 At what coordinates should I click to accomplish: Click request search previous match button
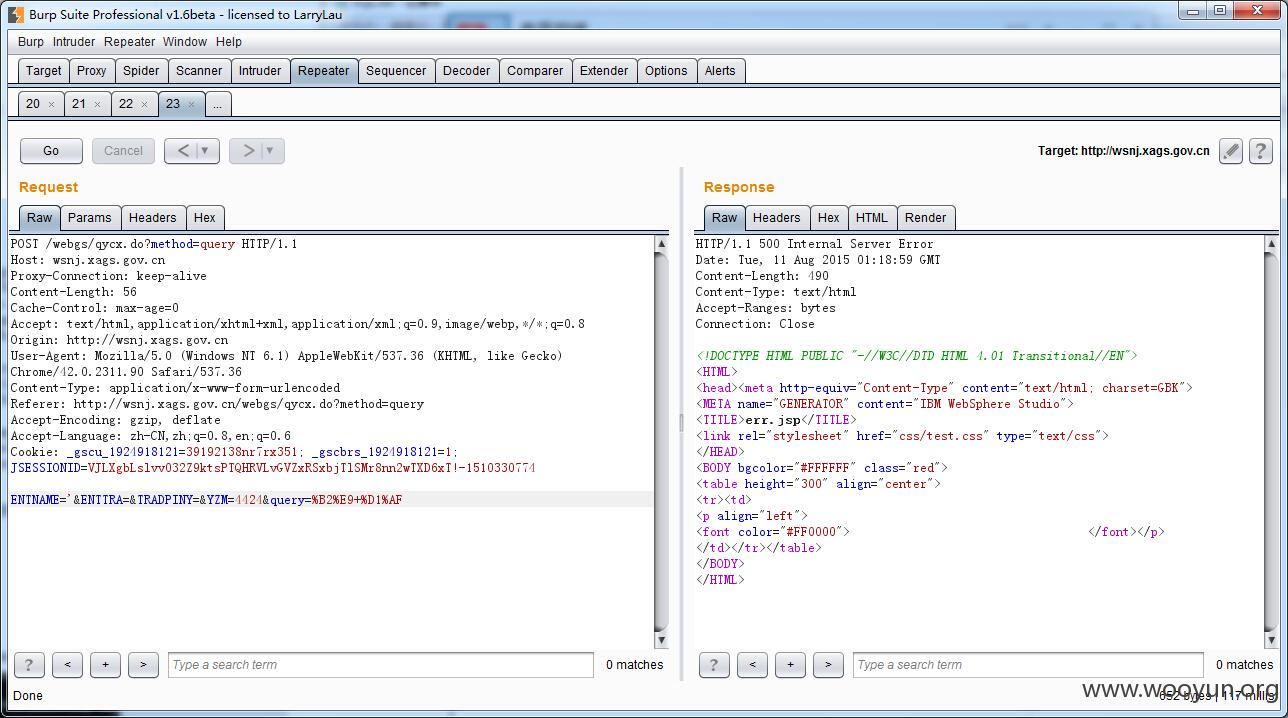[x=67, y=664]
